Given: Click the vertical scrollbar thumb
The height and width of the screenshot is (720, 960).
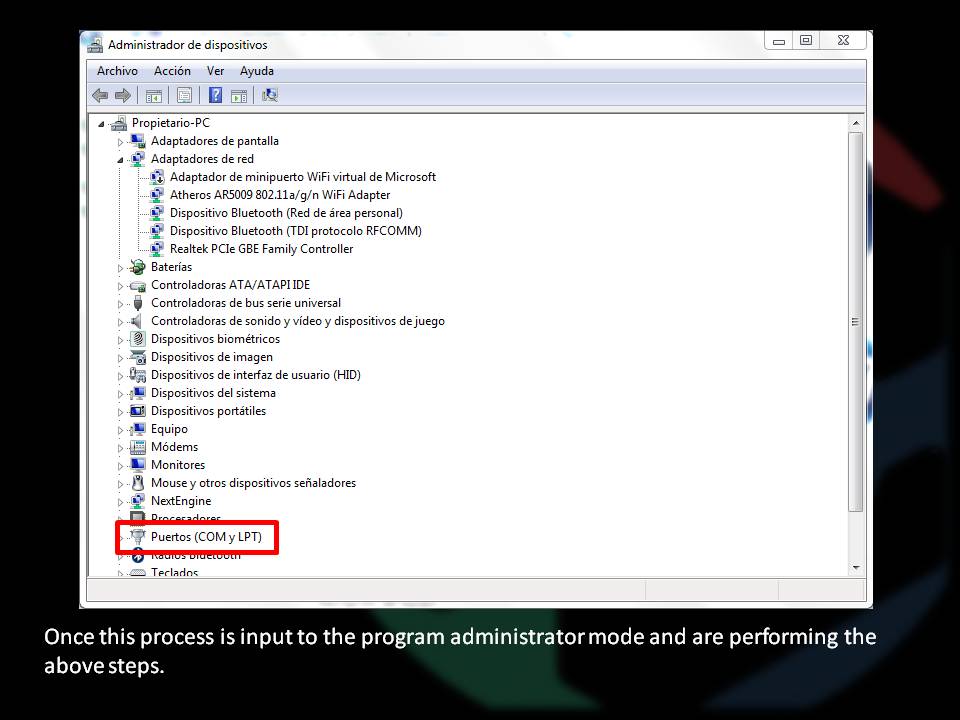Looking at the screenshot, I should click(856, 321).
